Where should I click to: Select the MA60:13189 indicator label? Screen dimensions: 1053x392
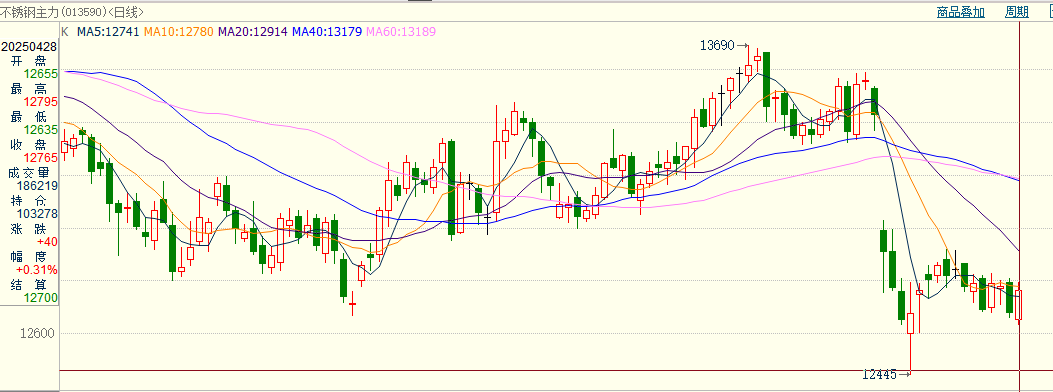point(401,32)
